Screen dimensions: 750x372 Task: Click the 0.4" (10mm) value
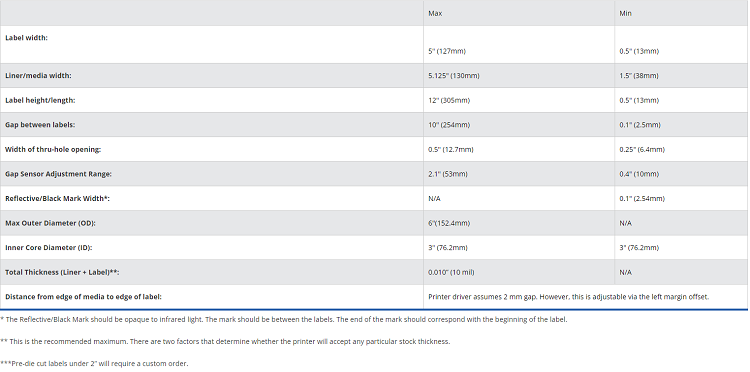(639, 174)
